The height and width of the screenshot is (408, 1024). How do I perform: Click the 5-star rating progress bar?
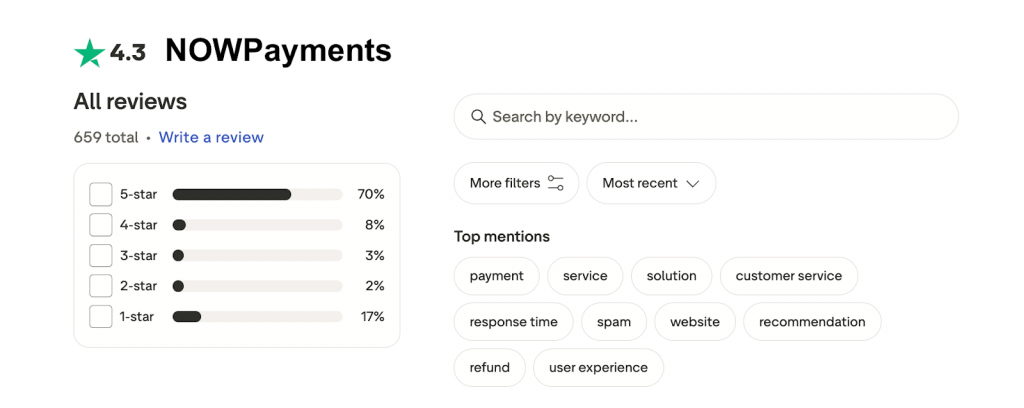257,194
